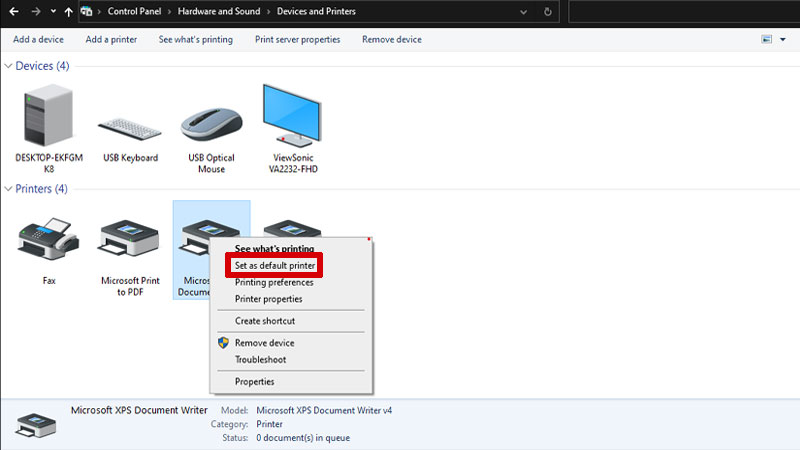Collapse the Devices group
Screen dimensions: 800x450
8,66
